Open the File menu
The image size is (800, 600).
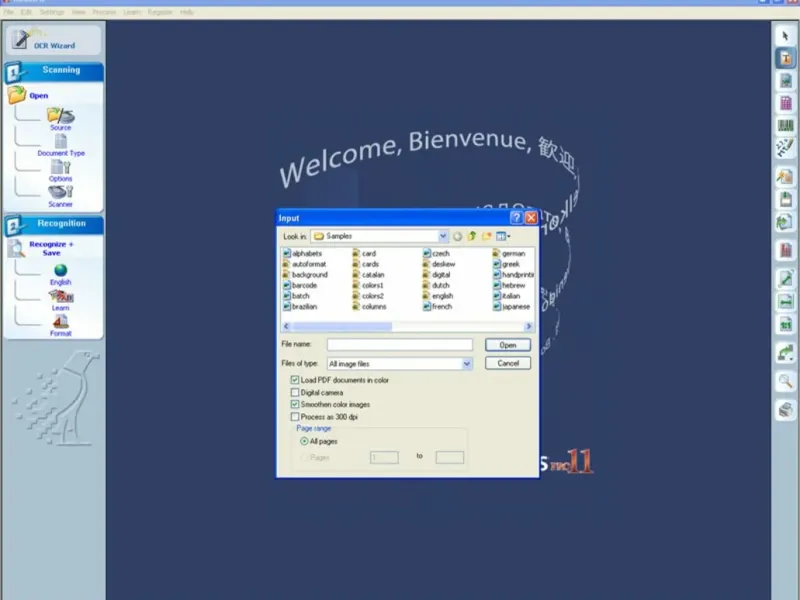click(9, 12)
